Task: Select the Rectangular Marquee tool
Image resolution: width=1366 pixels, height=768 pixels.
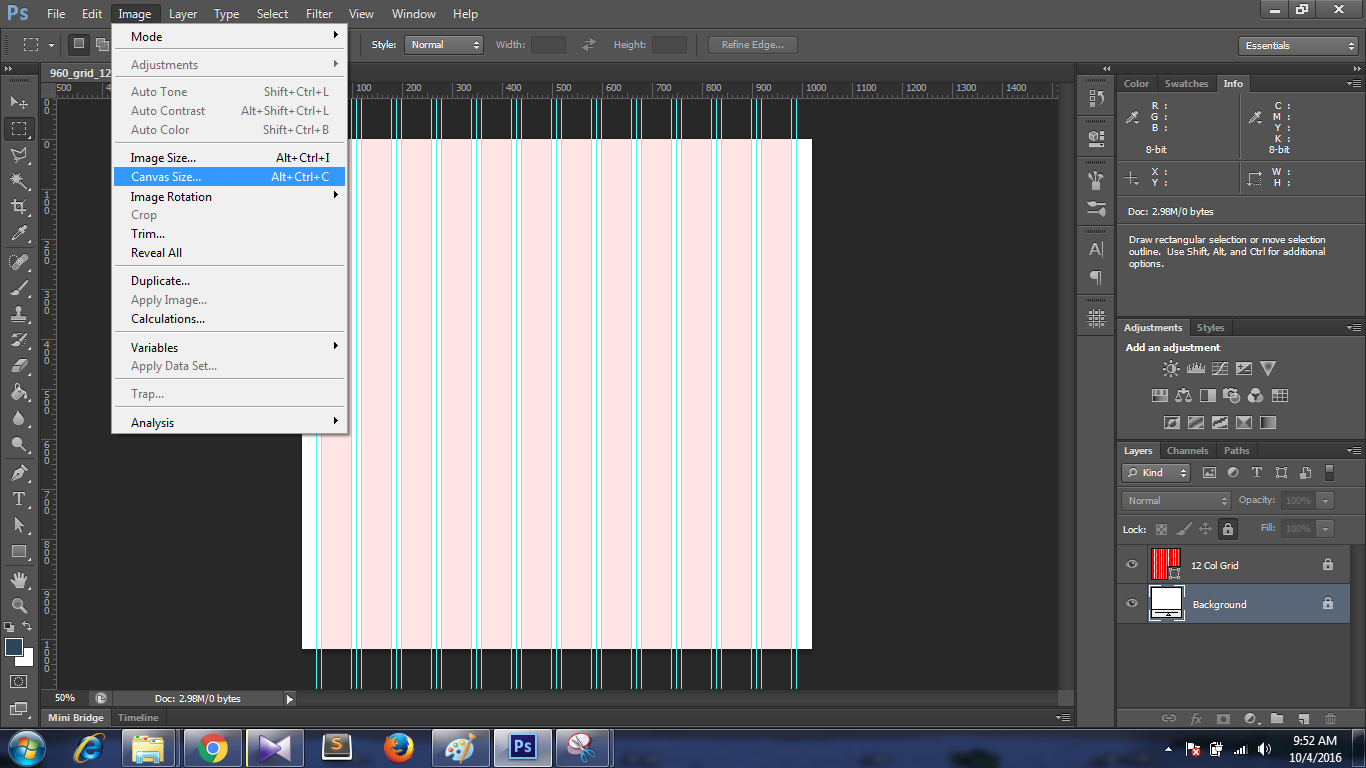Action: (x=18, y=128)
